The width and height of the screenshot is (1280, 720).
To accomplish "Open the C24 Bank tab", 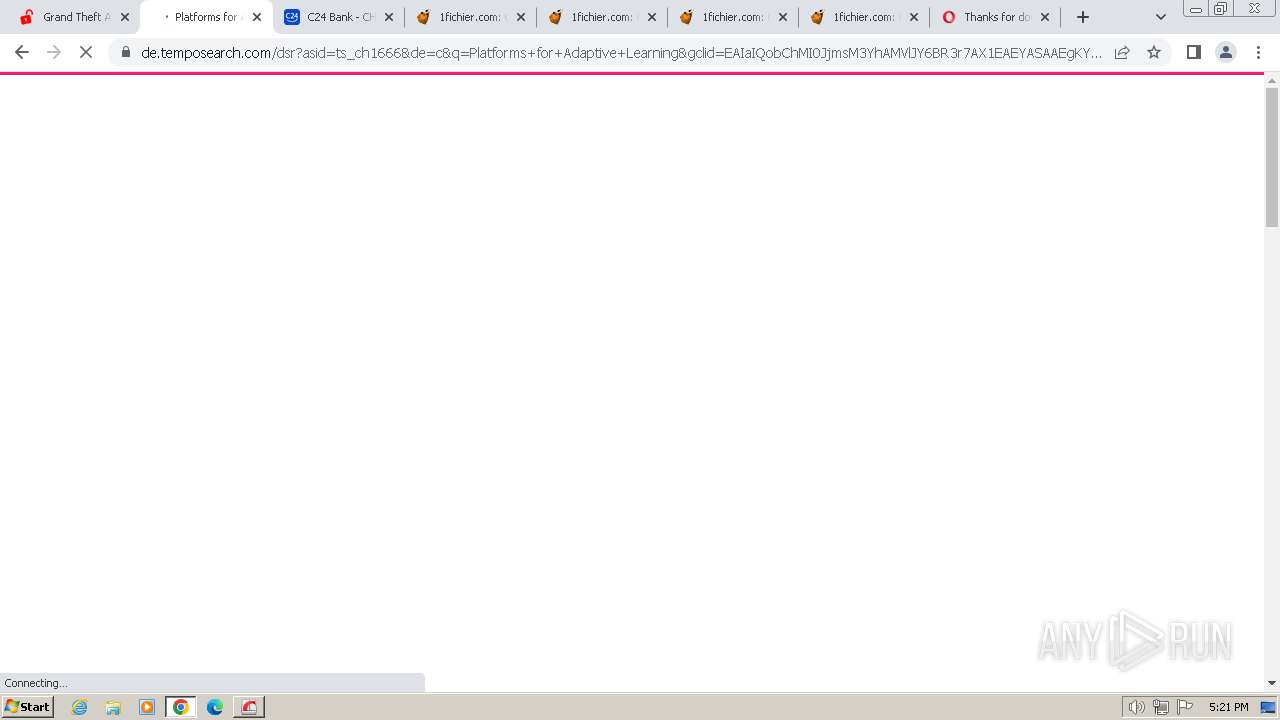I will (338, 17).
